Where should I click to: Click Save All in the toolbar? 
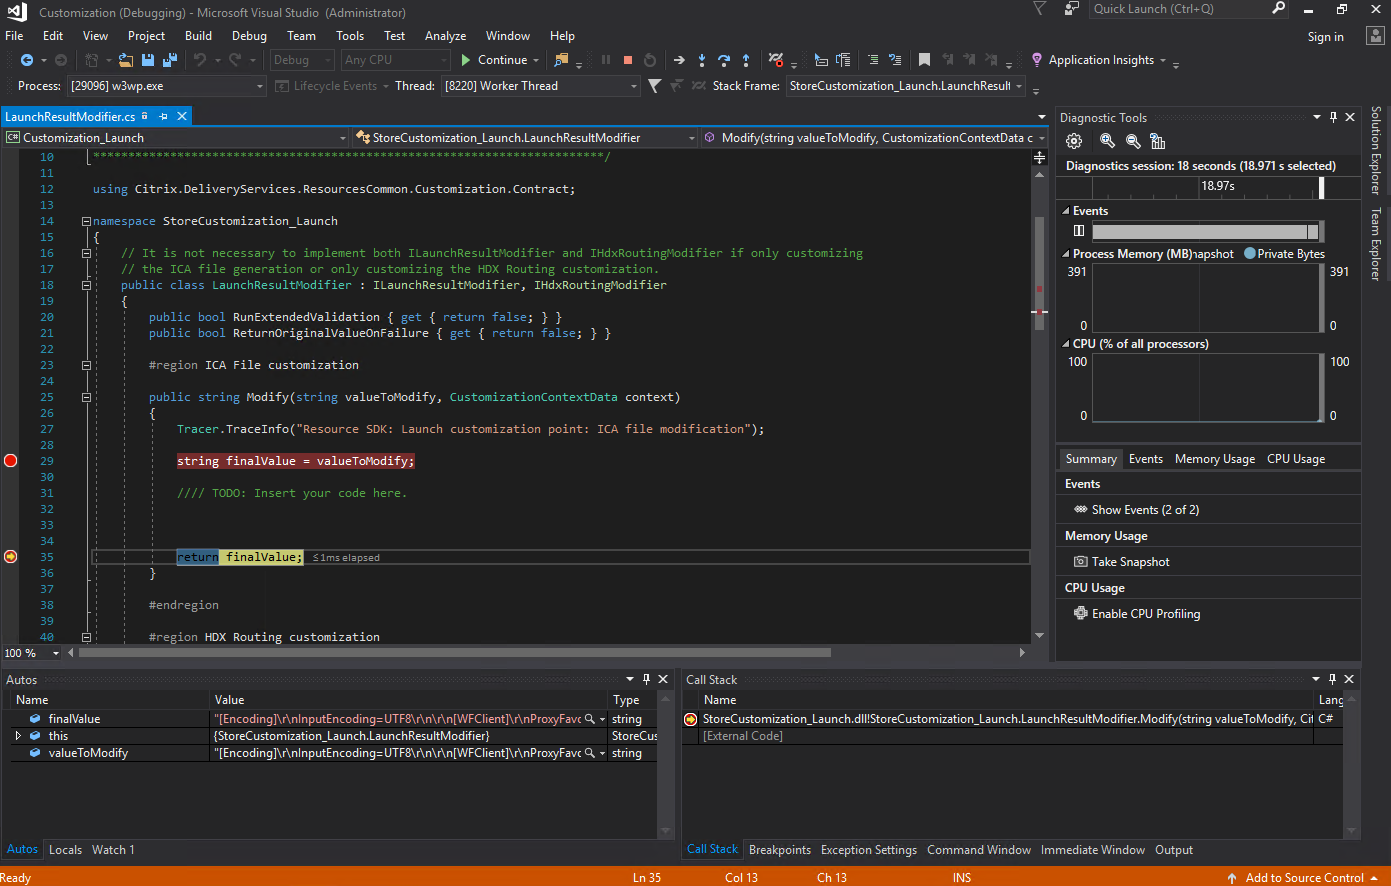169,60
